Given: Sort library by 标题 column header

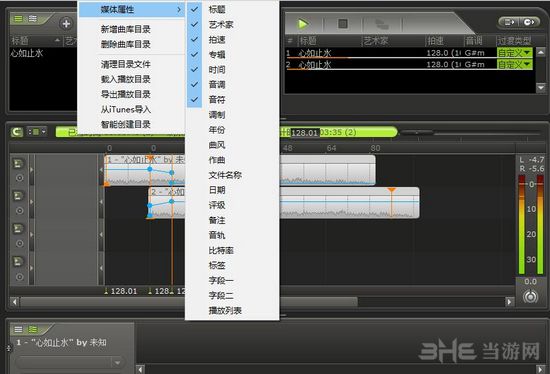Looking at the screenshot, I should 36,41.
